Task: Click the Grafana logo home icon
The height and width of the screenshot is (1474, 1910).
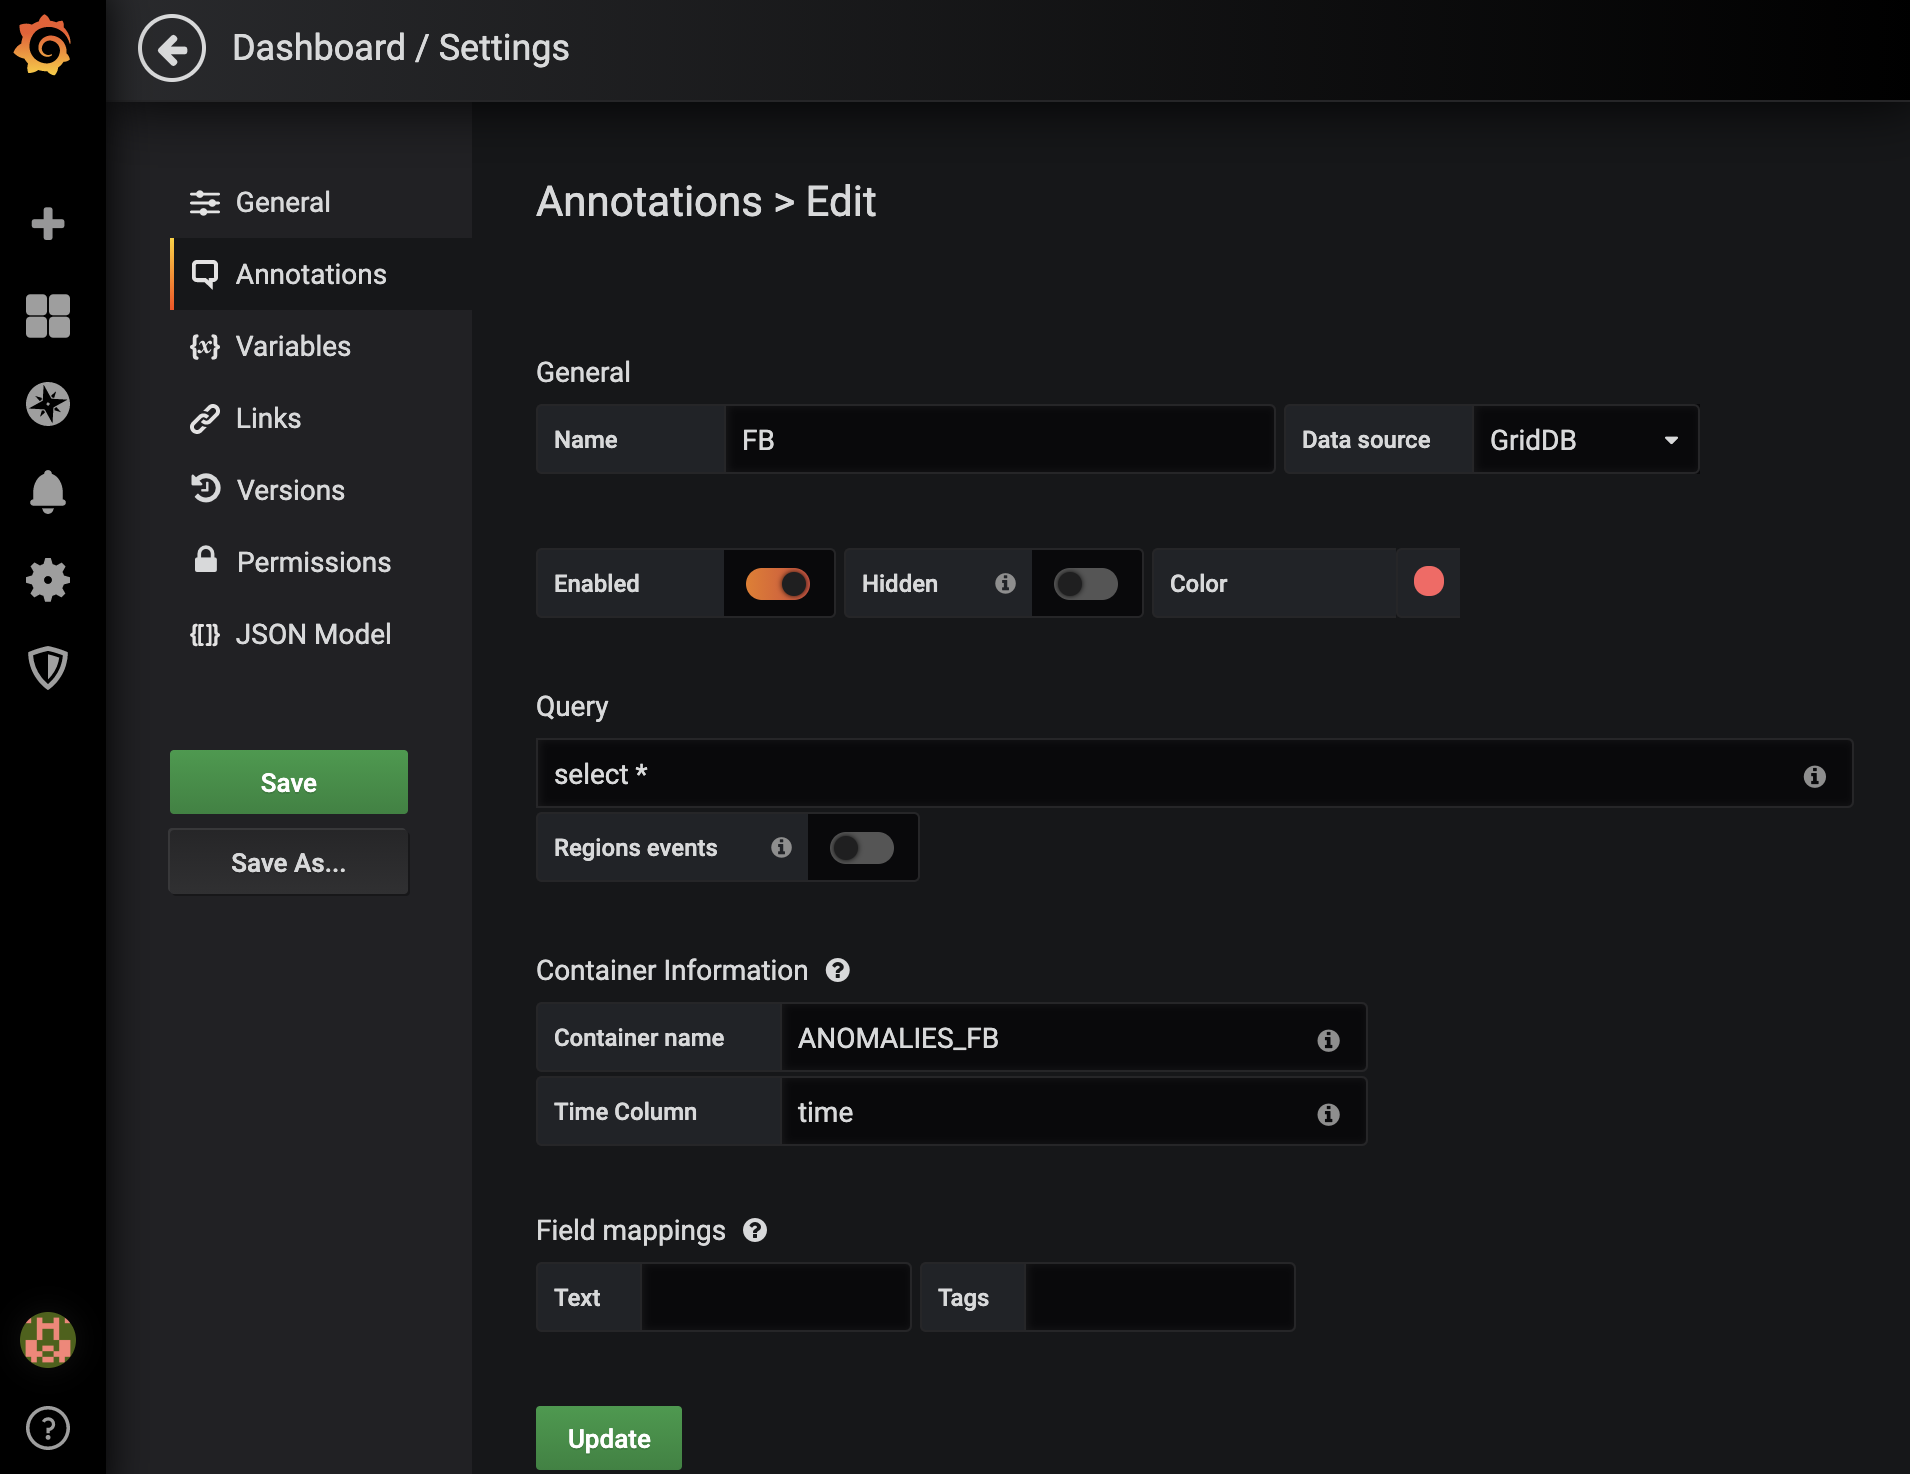Action: click(x=44, y=46)
